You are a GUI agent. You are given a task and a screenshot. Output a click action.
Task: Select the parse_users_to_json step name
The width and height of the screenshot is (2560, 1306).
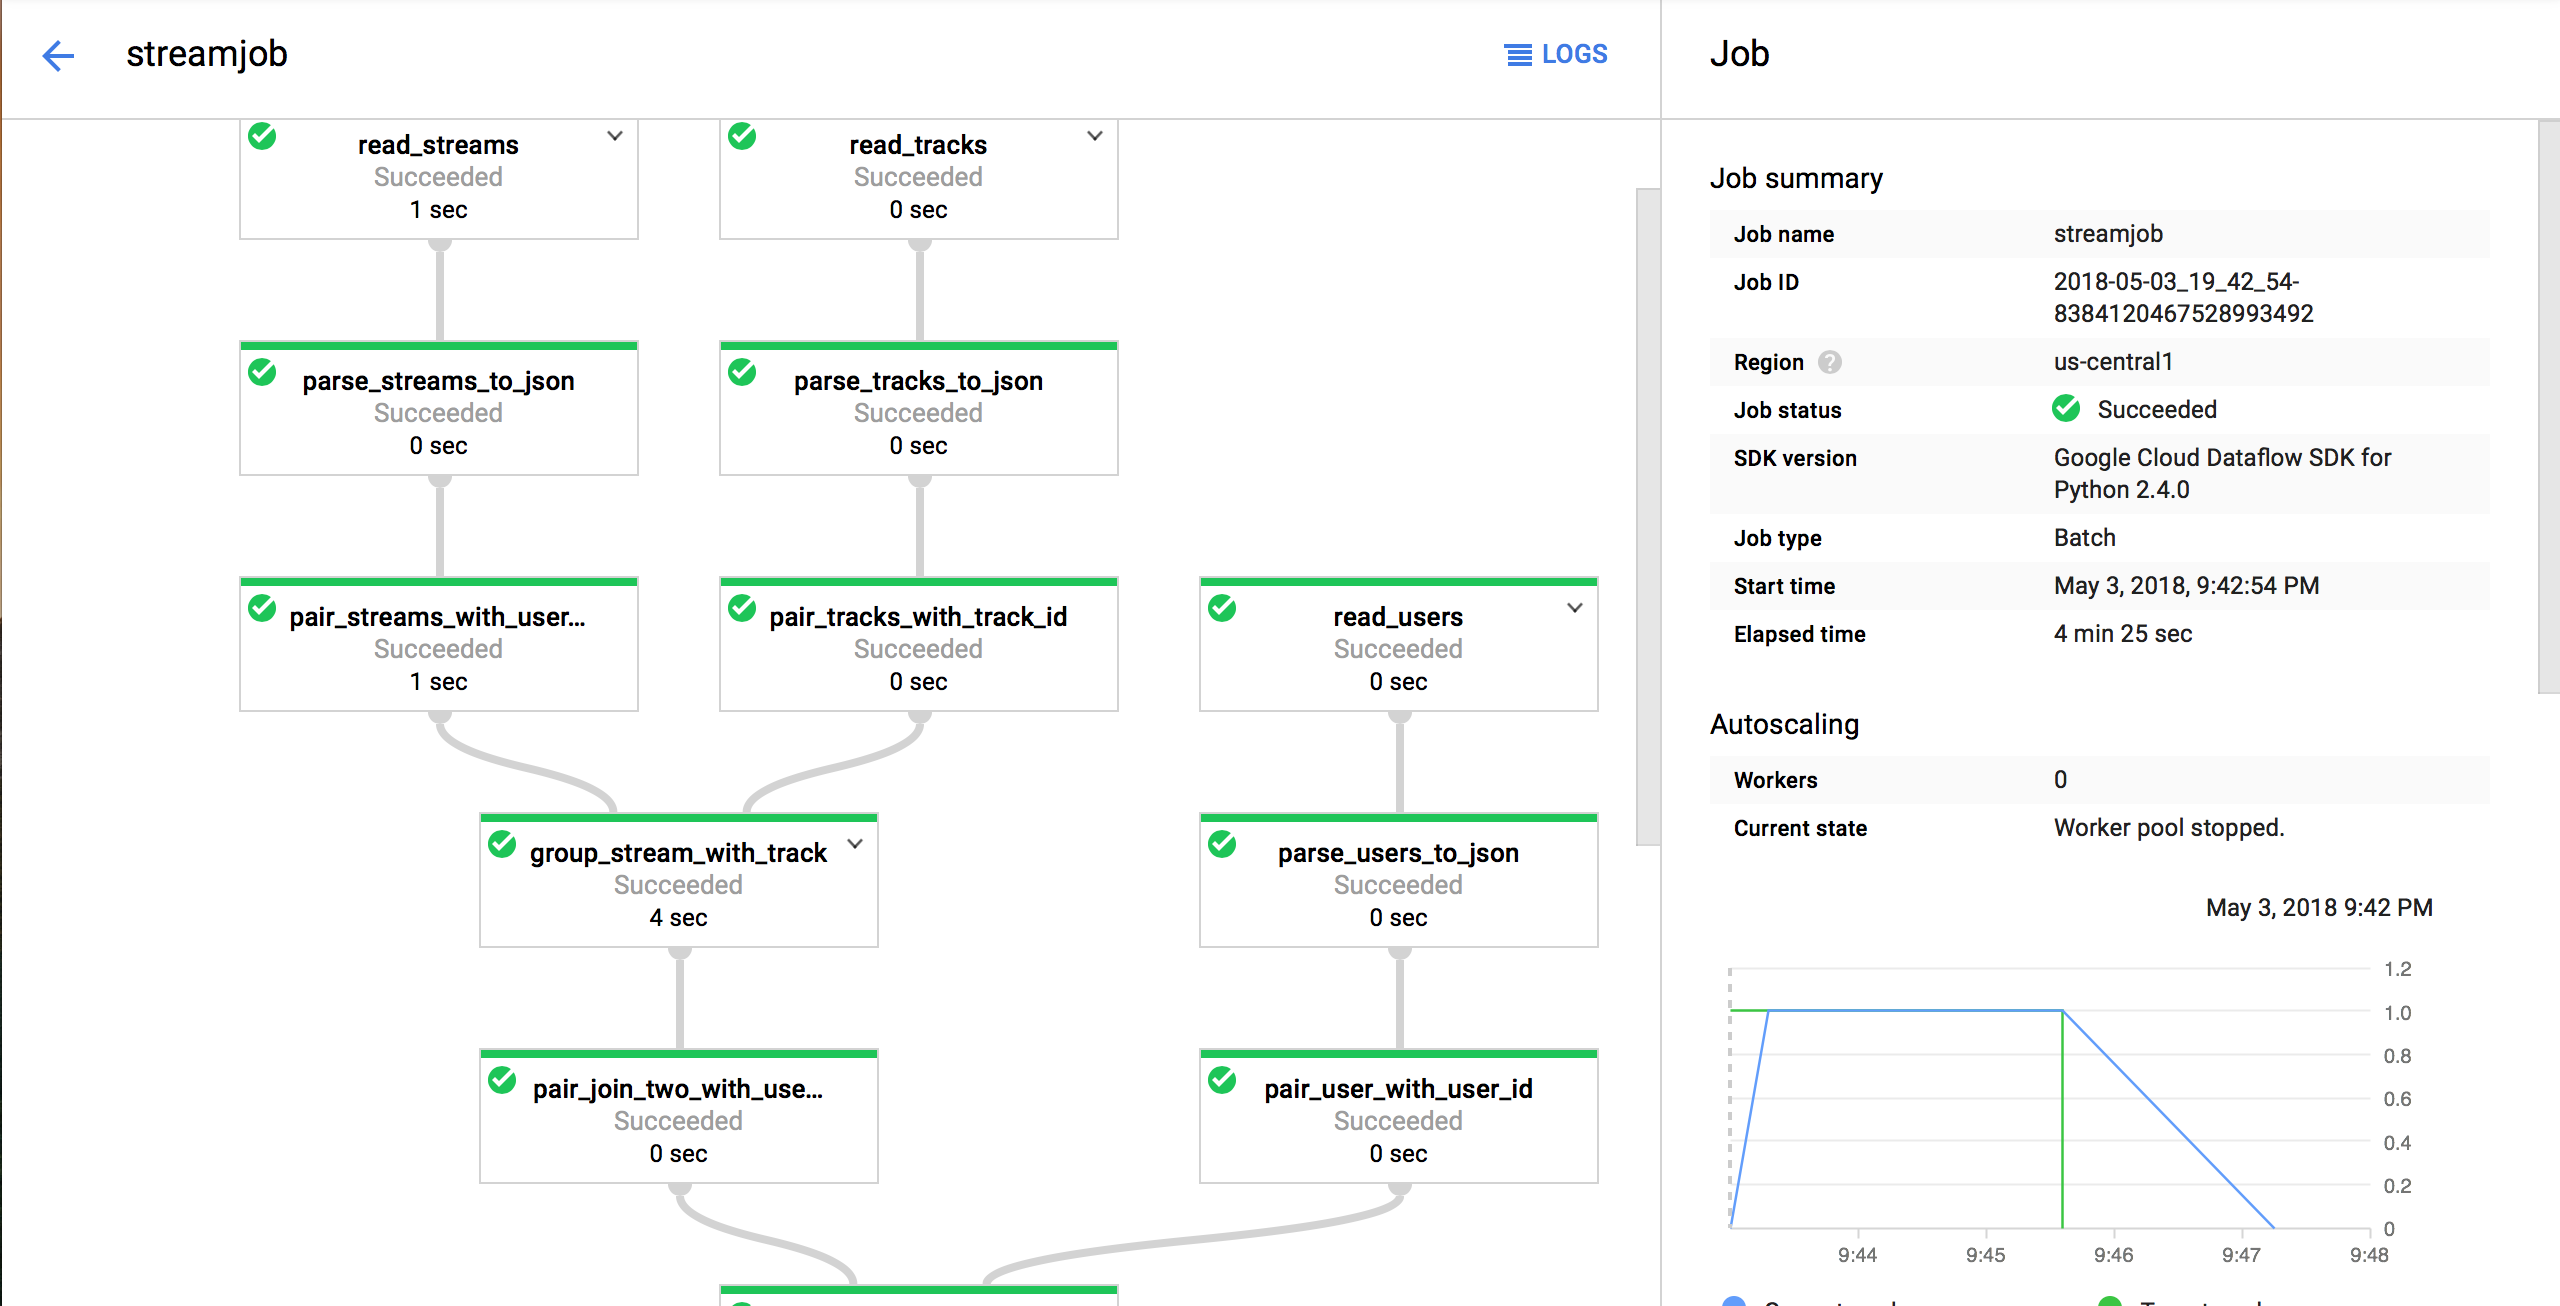1398,853
